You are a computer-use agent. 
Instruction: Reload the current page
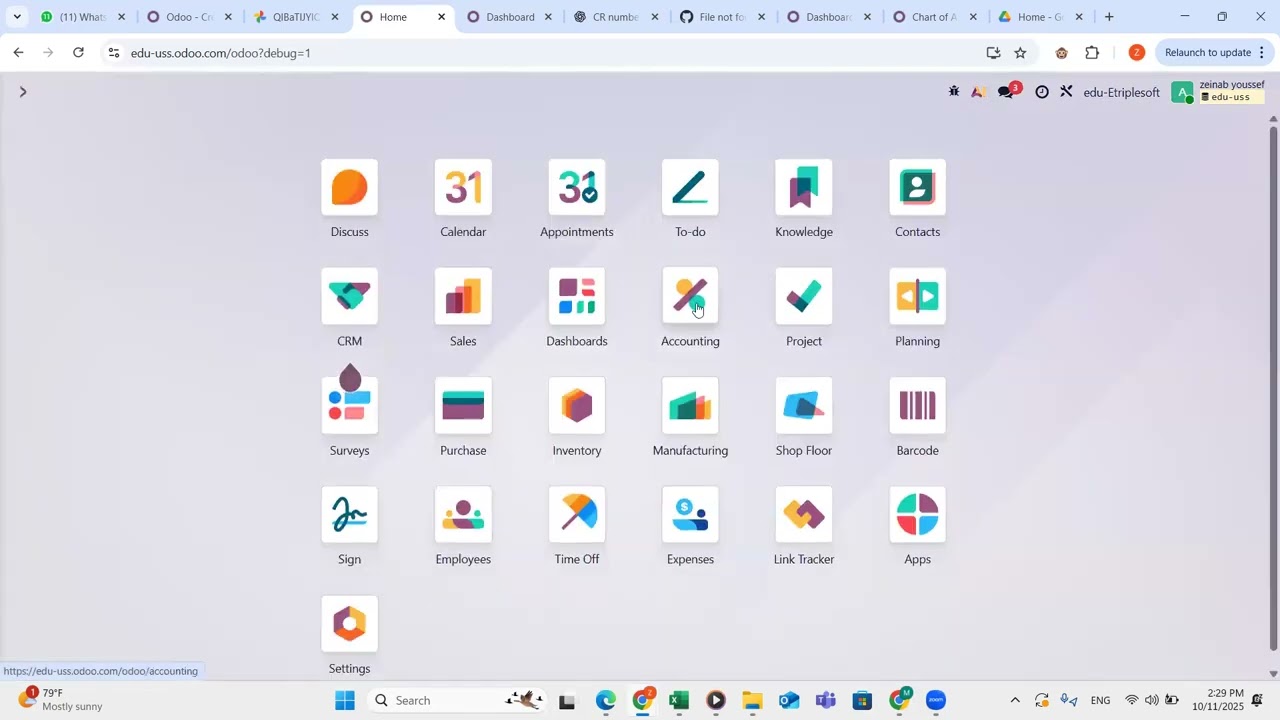point(78,52)
